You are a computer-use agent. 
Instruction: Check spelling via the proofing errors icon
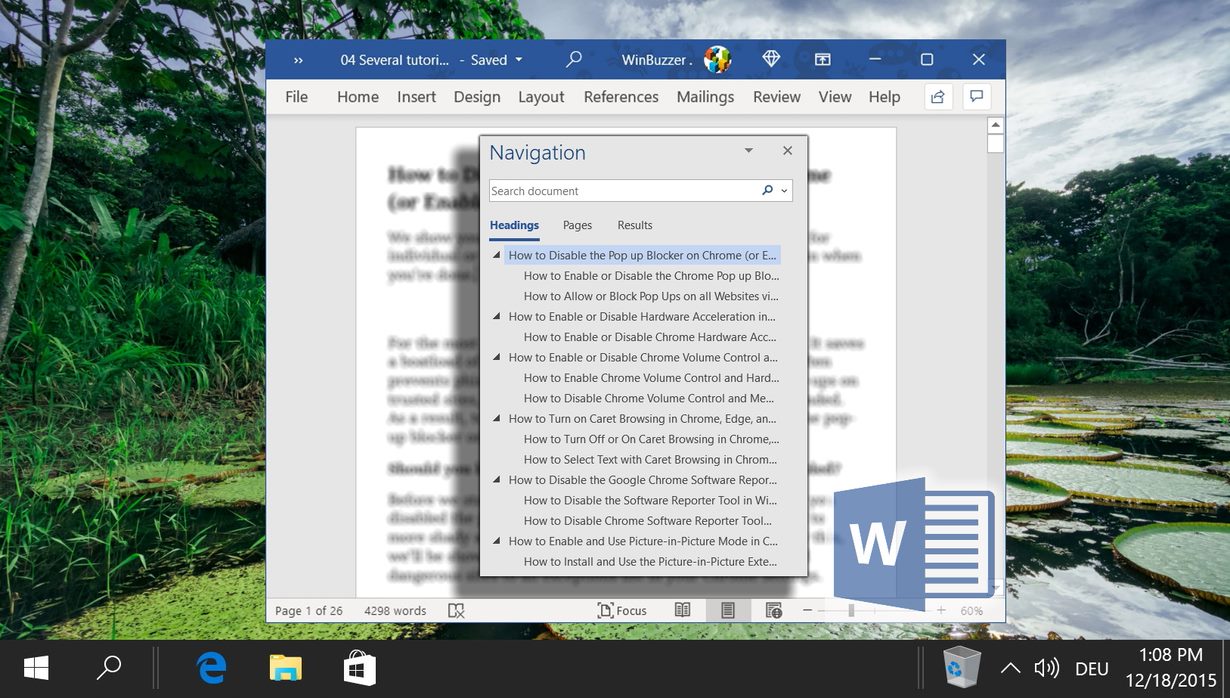tap(456, 610)
